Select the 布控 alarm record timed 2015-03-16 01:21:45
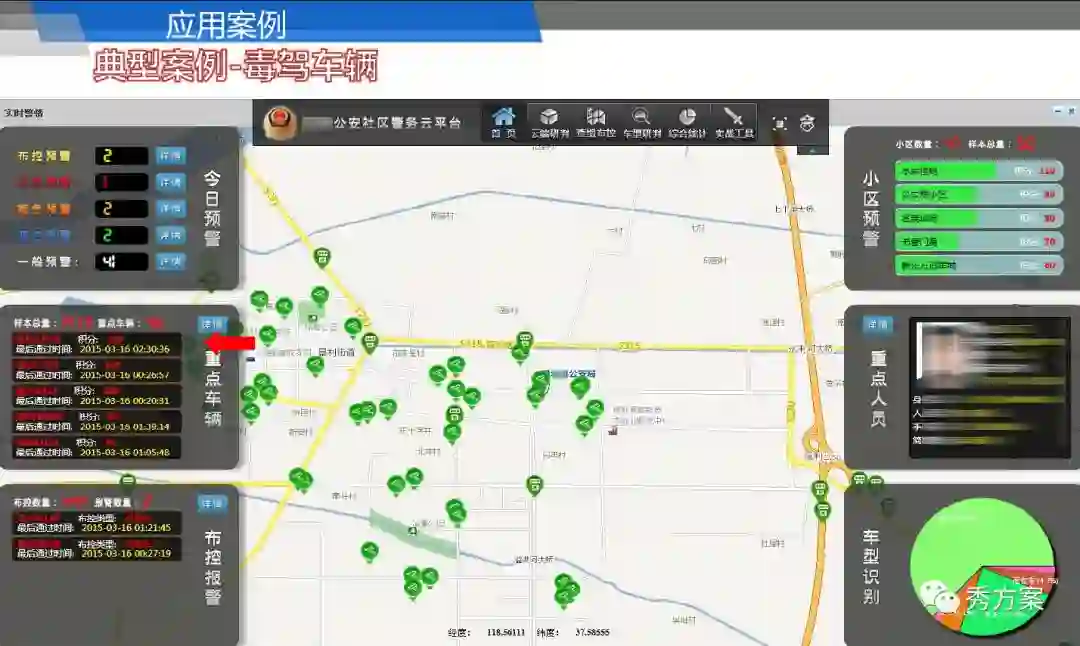Screen dimensions: 1080x646 (x=96, y=523)
